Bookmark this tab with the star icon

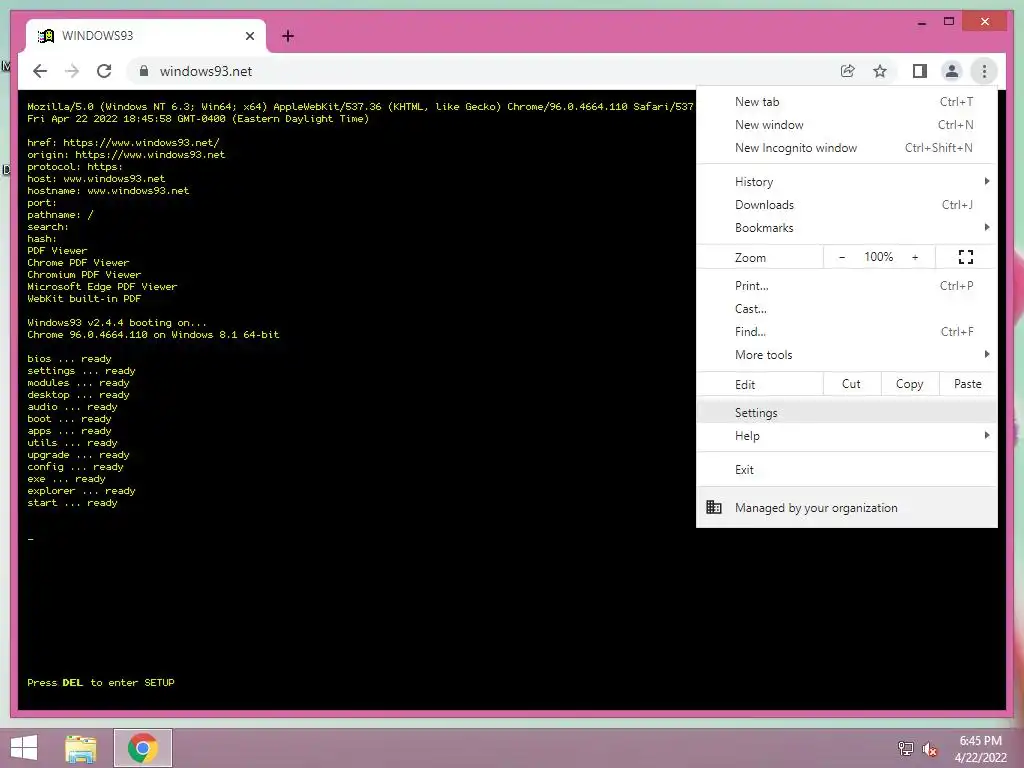[x=880, y=71]
